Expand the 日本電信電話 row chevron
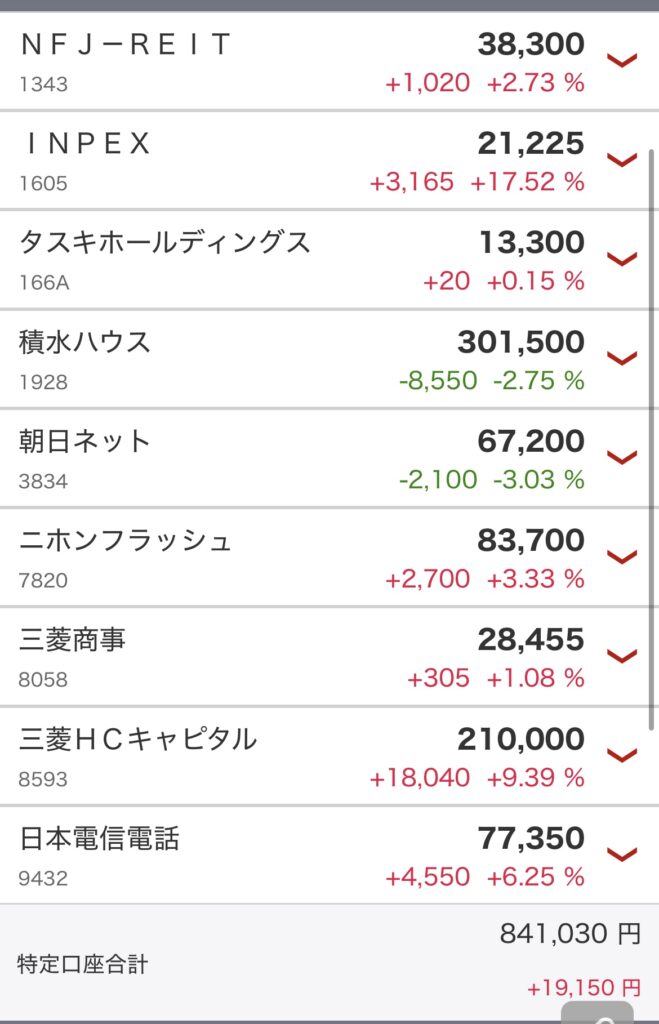Viewport: 659px width, 1024px height. click(x=622, y=855)
